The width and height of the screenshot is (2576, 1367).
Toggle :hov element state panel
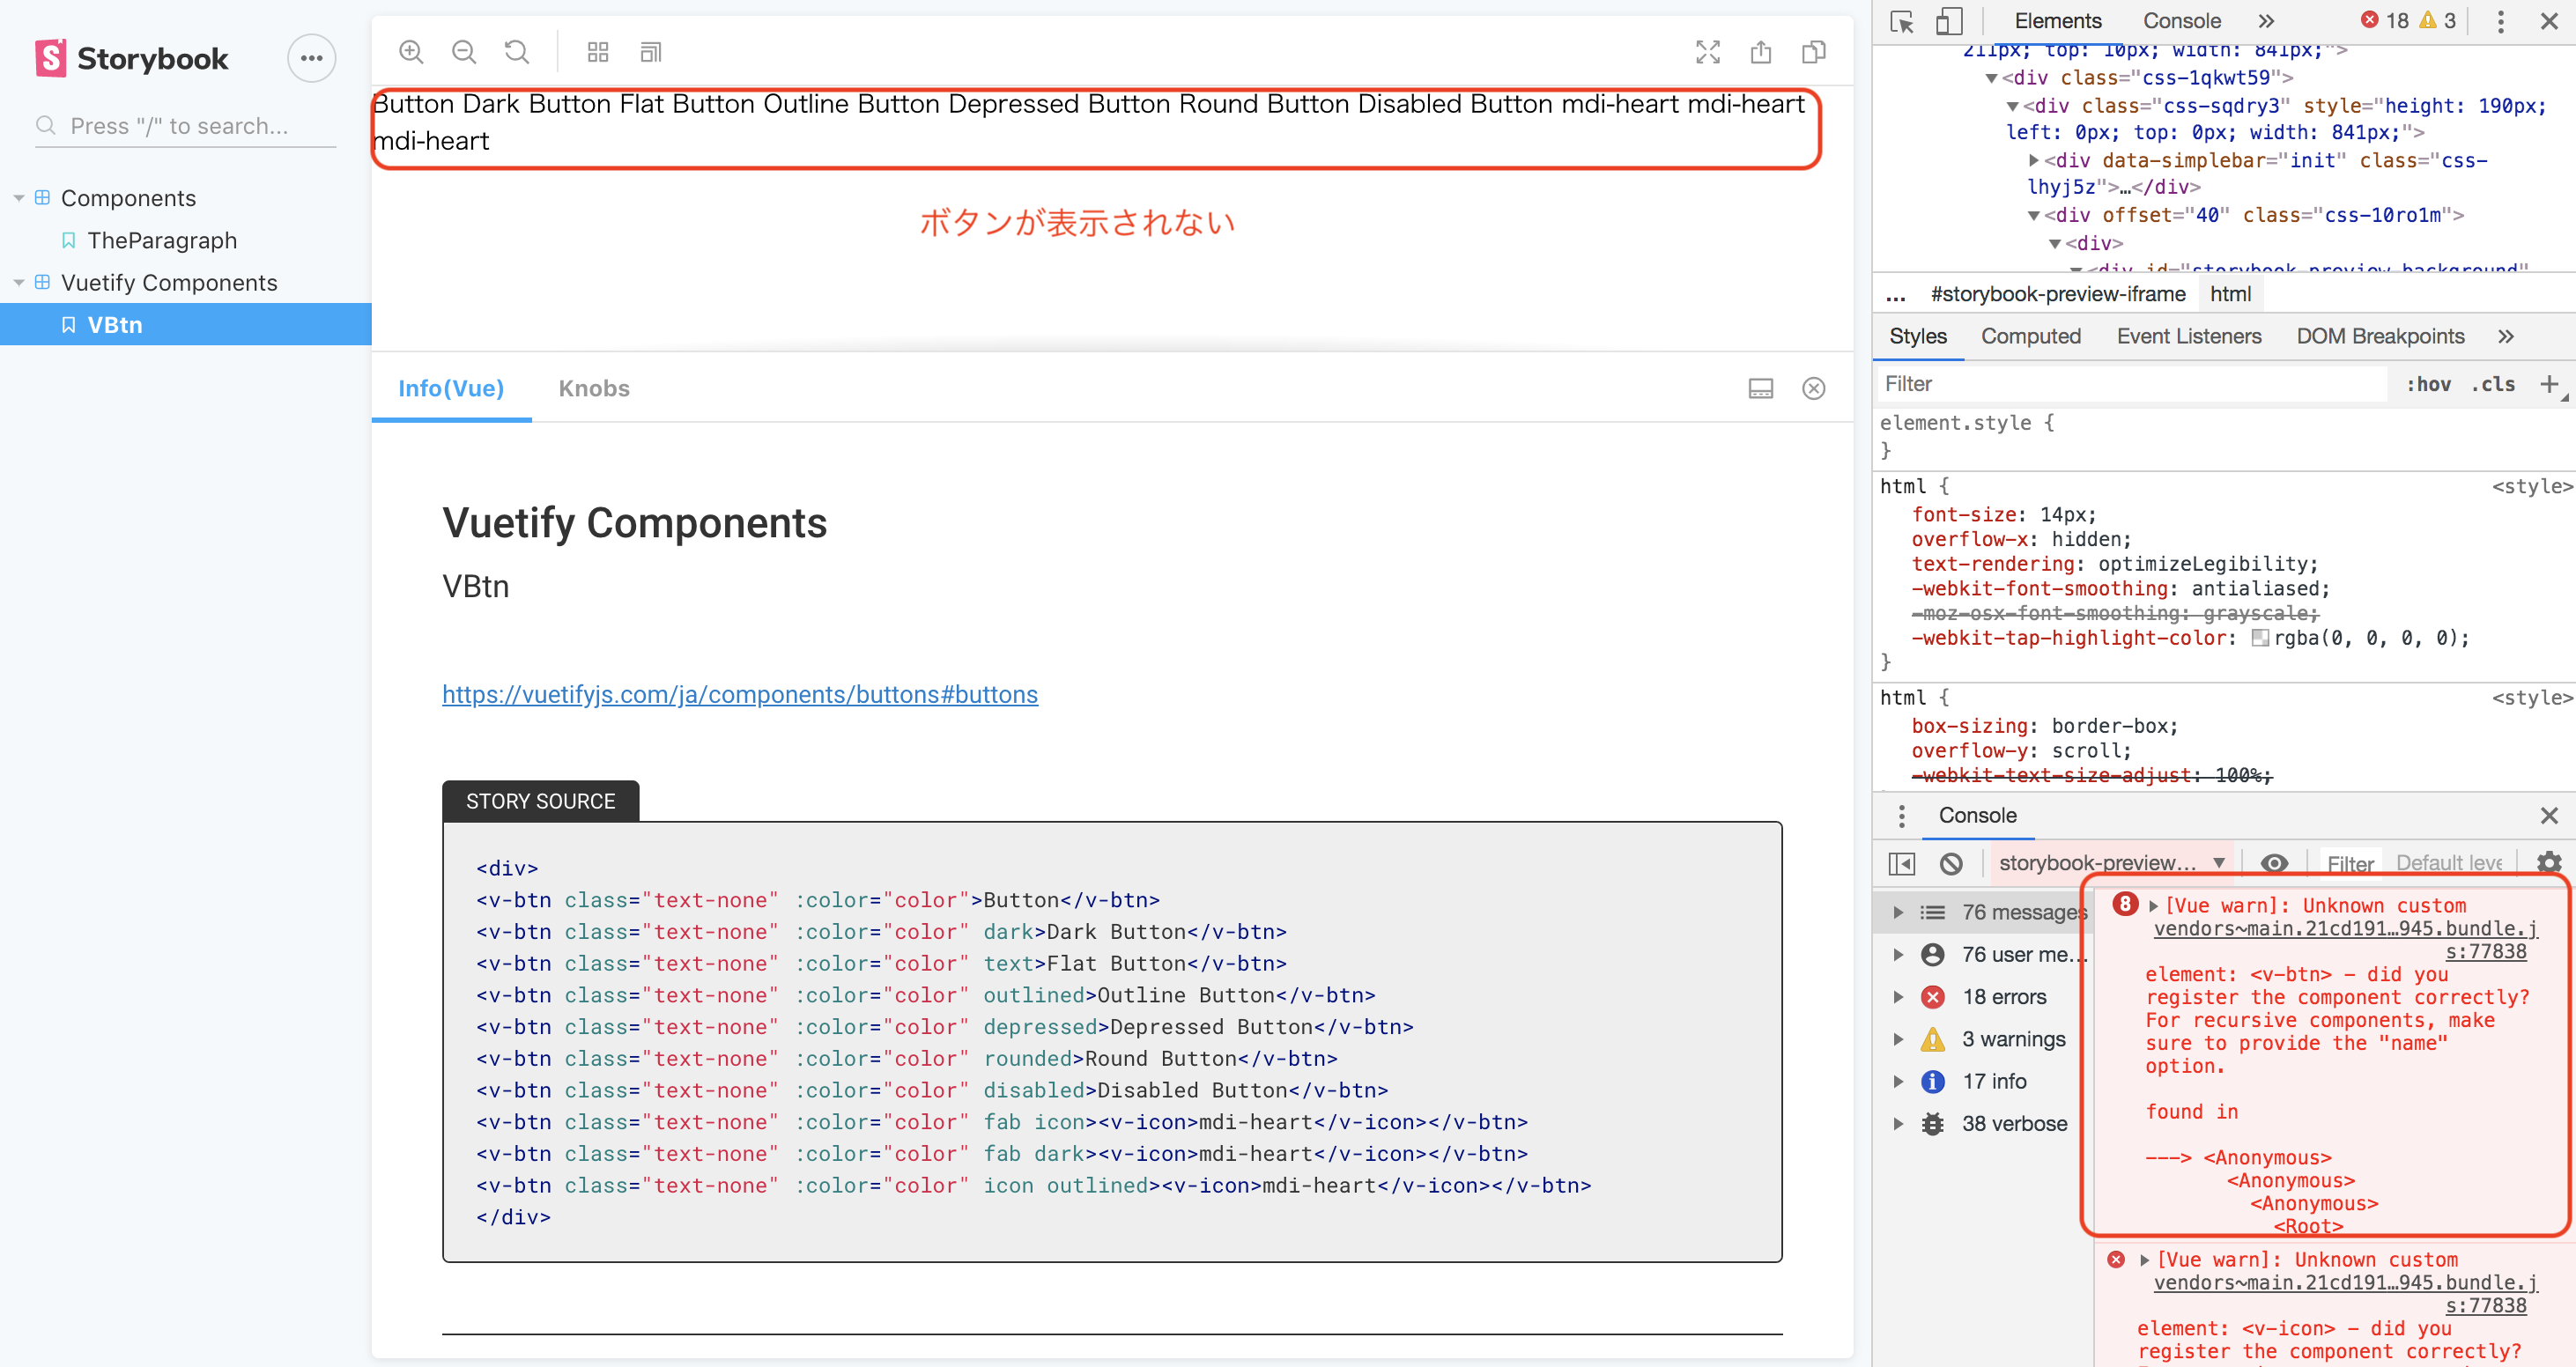pyautogui.click(x=2428, y=384)
